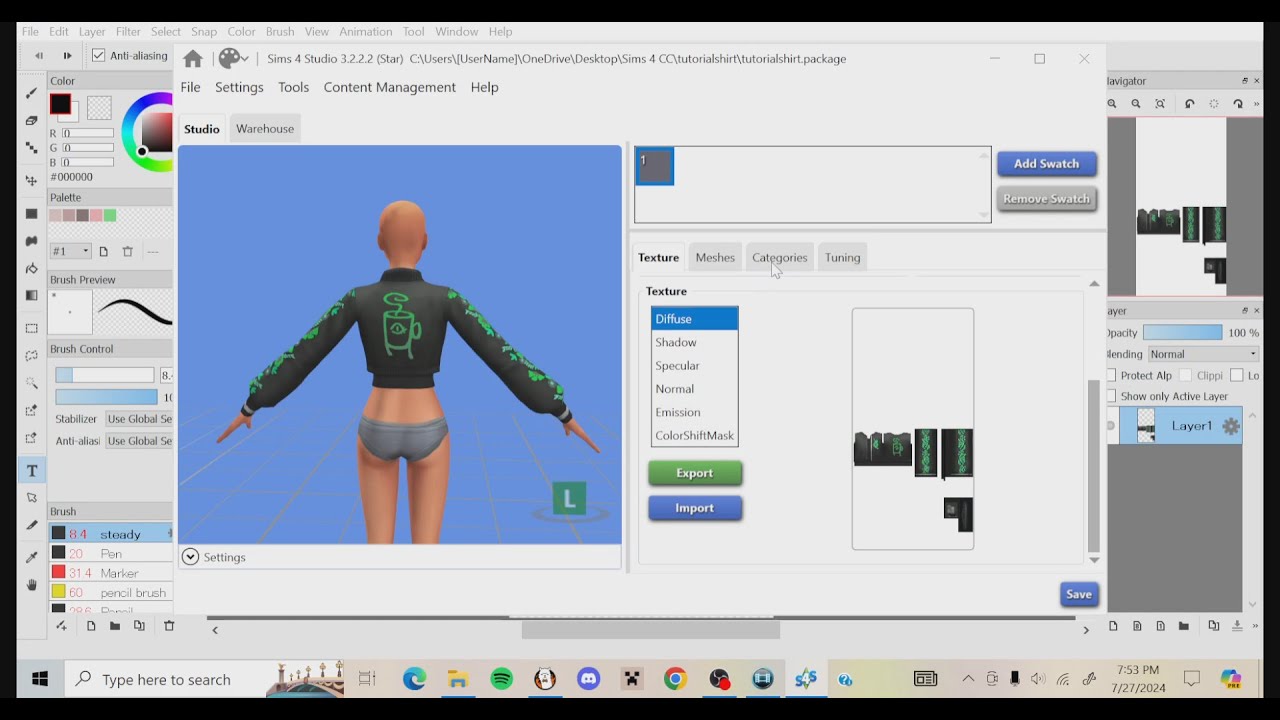Click the Remove Swatch button
The image size is (1280, 720).
click(x=1046, y=199)
